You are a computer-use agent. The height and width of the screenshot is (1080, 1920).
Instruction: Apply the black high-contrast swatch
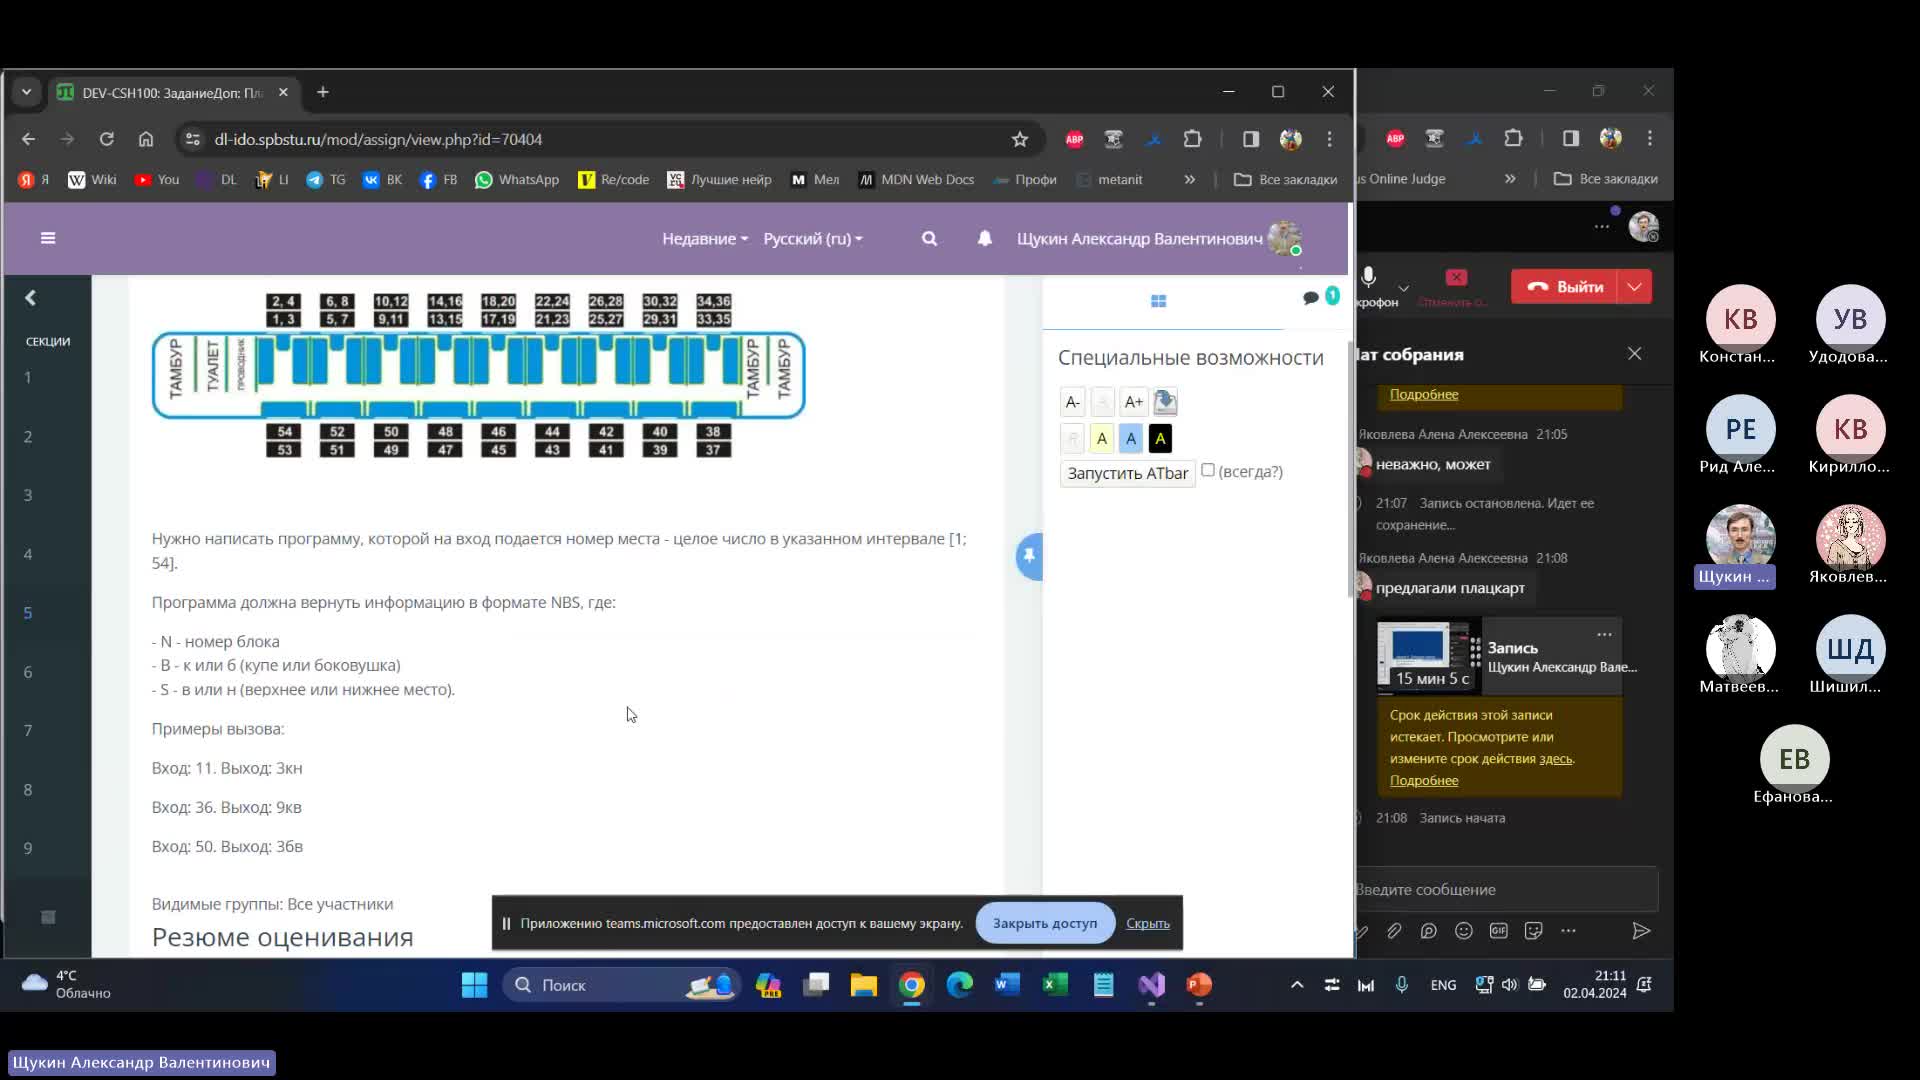[1160, 438]
